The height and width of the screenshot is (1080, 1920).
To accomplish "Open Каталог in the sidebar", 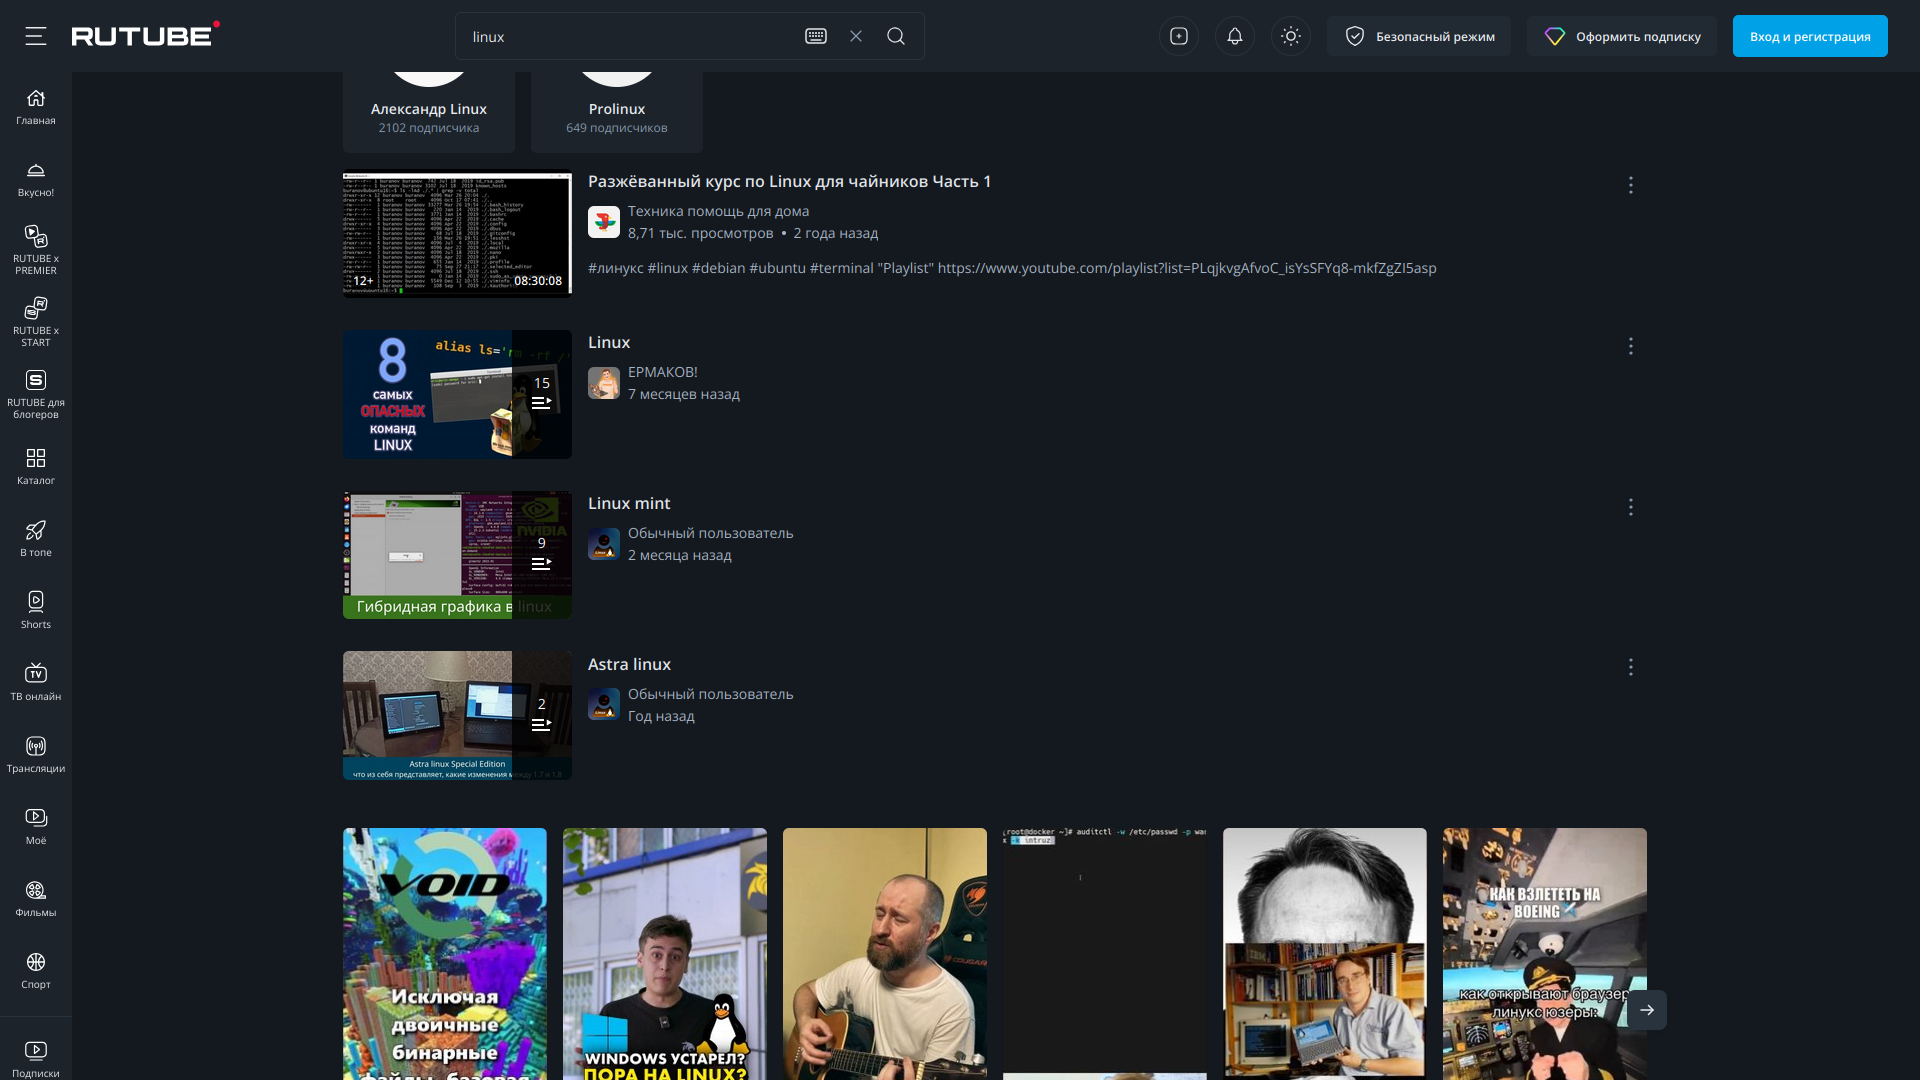I will [x=36, y=465].
